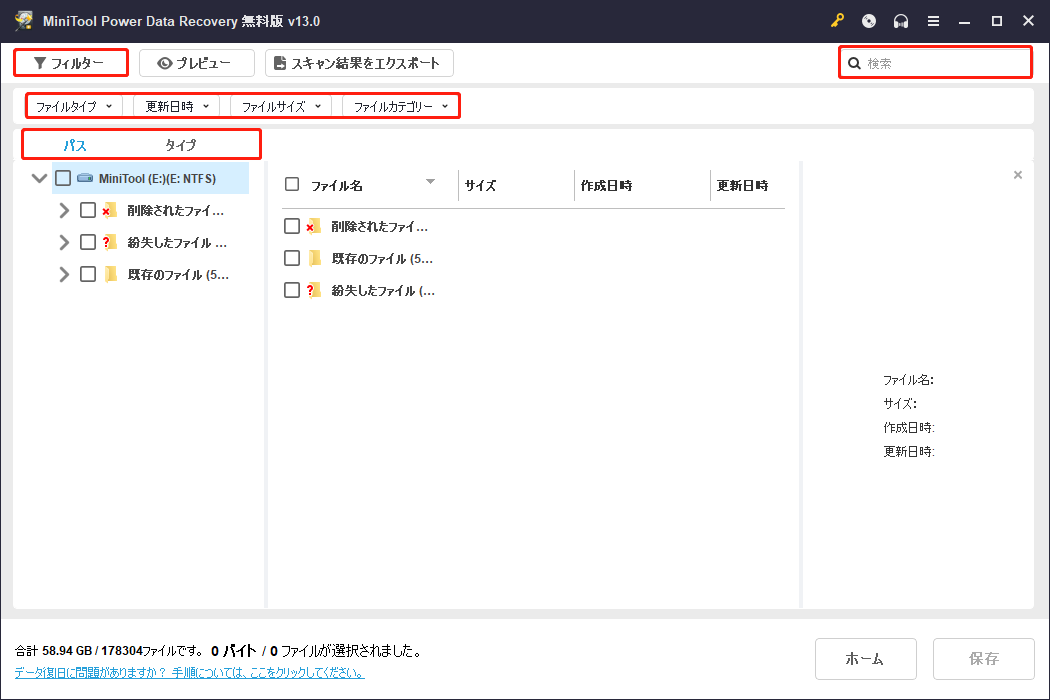1050x700 pixels.
Task: Click the サイズ column header
Action: click(480, 186)
